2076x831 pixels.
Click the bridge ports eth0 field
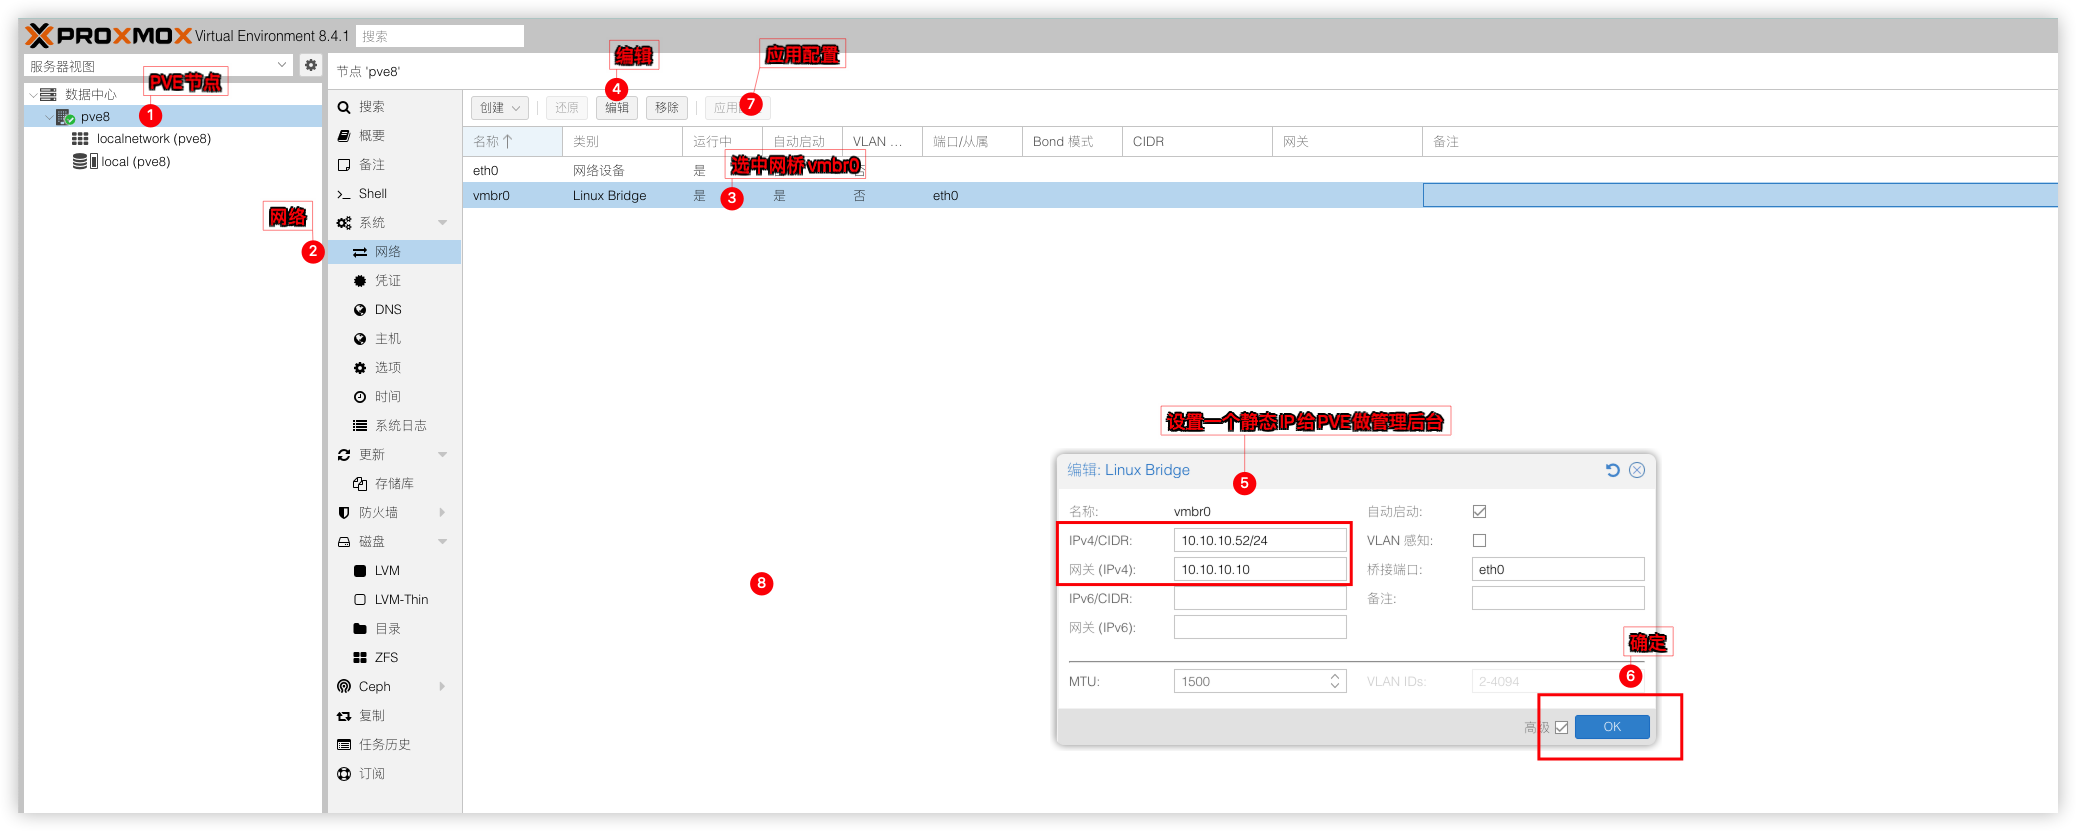(1558, 570)
